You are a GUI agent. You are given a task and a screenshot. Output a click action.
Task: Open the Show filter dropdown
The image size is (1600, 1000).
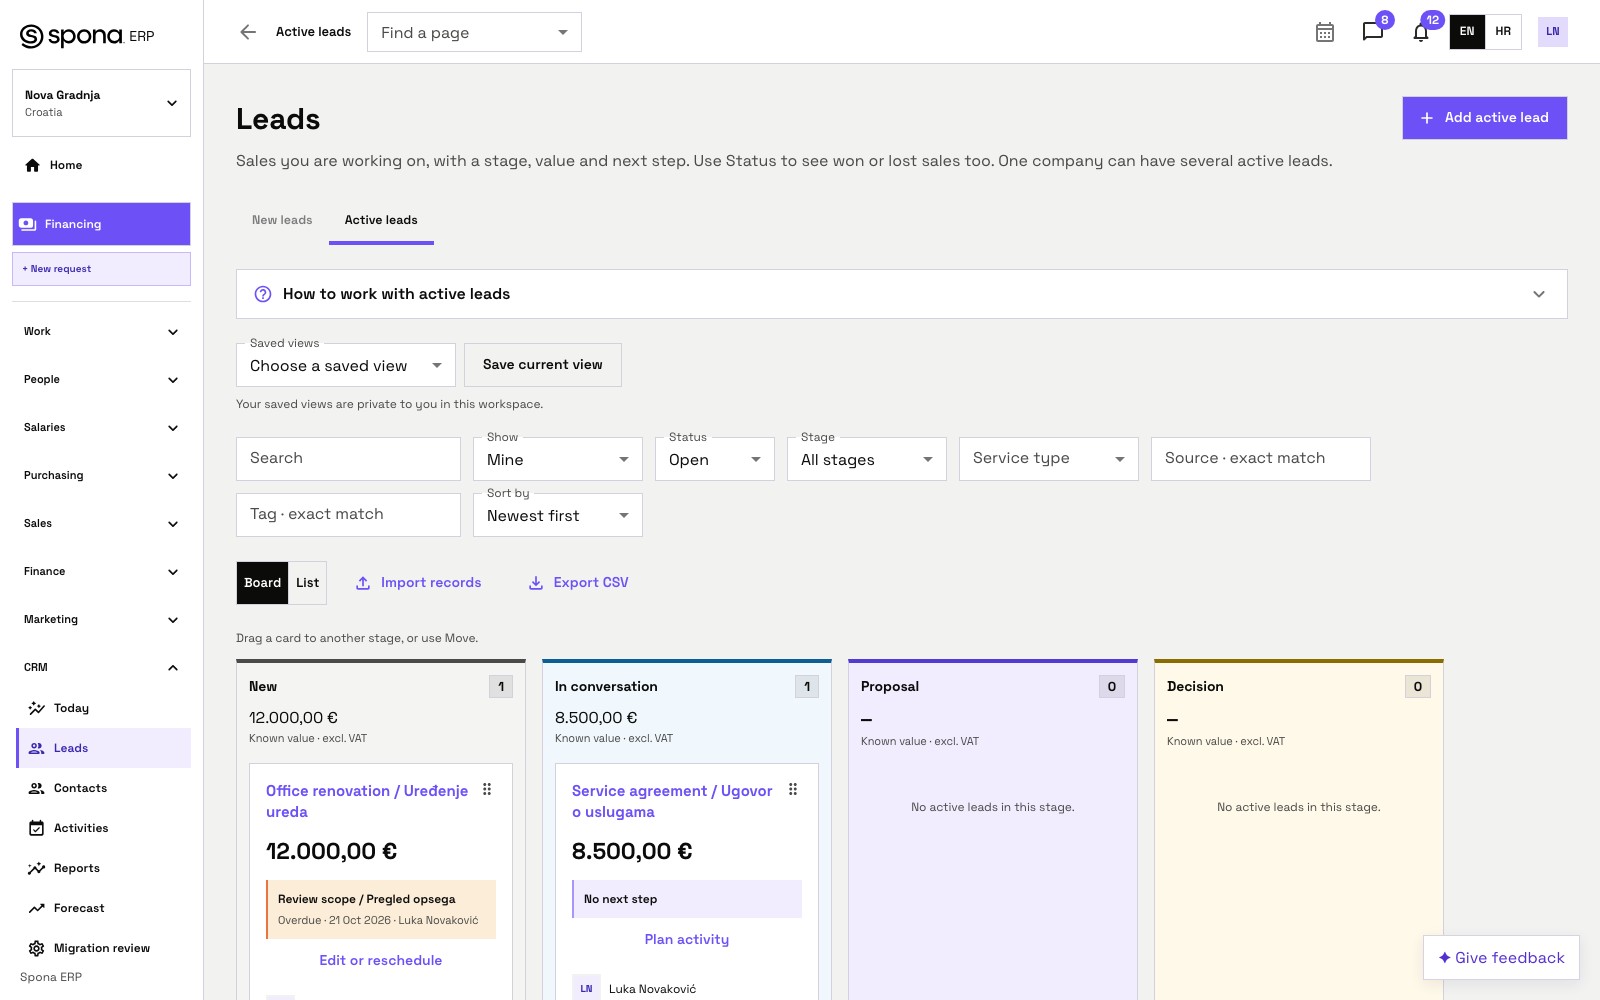click(558, 459)
